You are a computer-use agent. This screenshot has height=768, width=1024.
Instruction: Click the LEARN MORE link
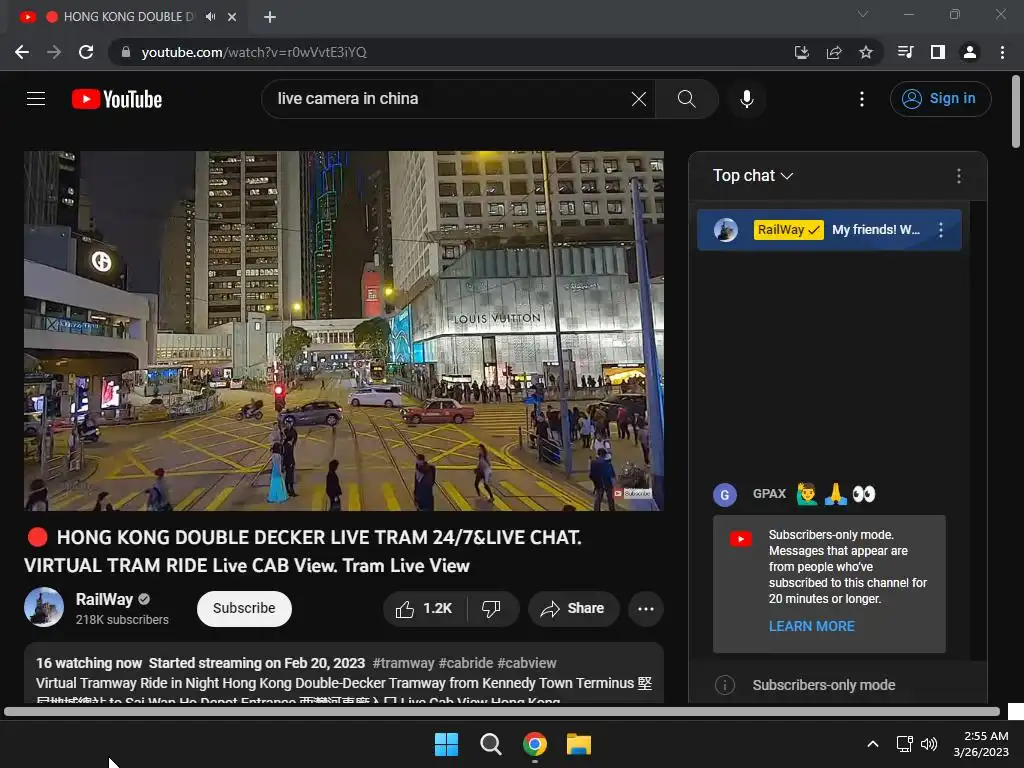pos(811,626)
